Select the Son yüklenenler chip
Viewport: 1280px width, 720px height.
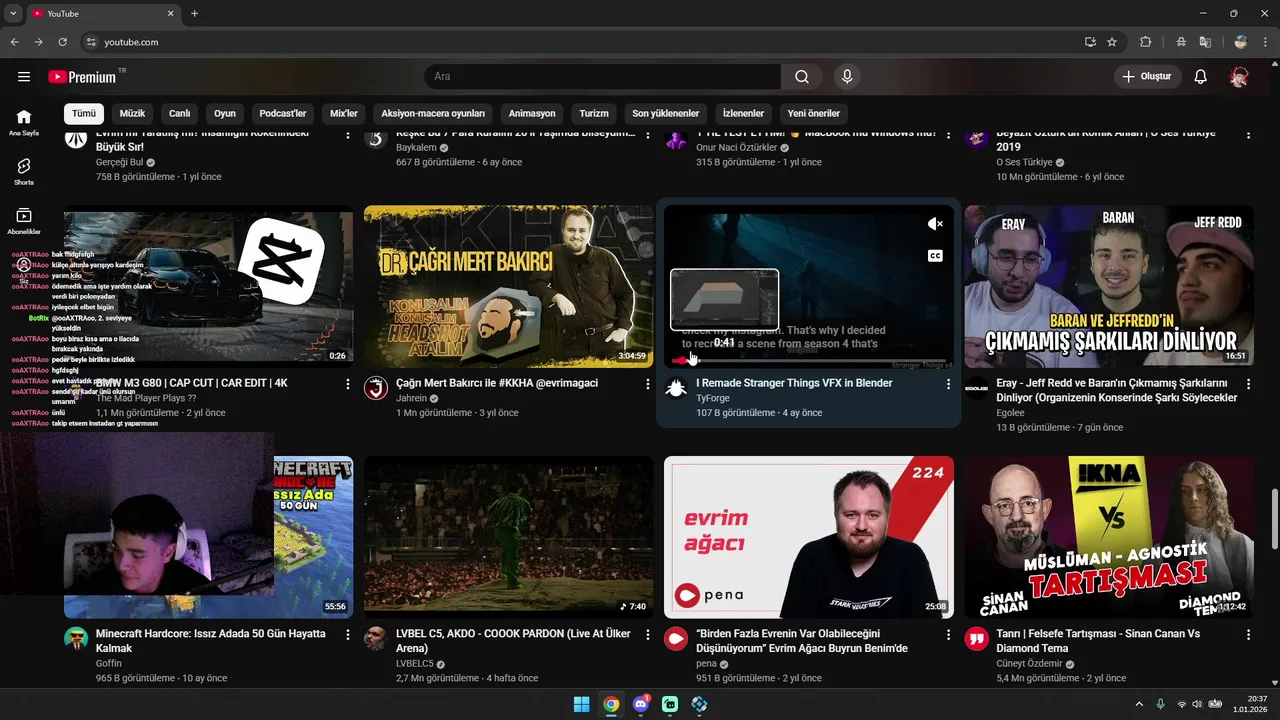[x=666, y=114]
